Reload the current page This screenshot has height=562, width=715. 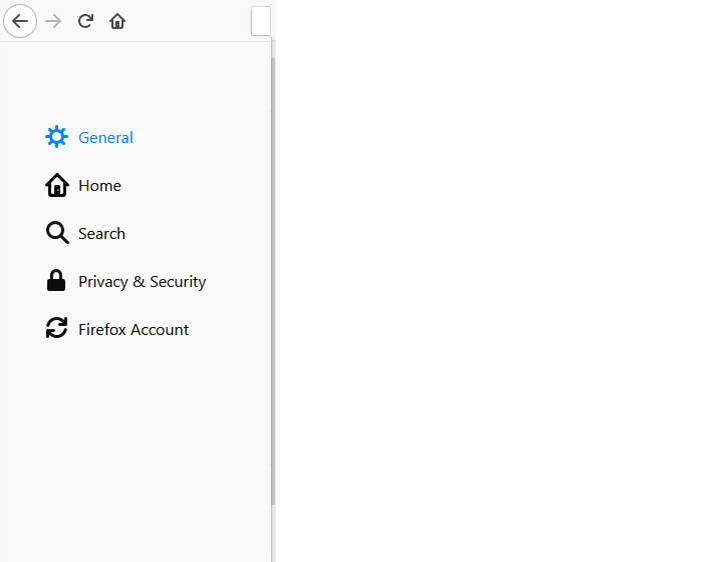tap(85, 21)
